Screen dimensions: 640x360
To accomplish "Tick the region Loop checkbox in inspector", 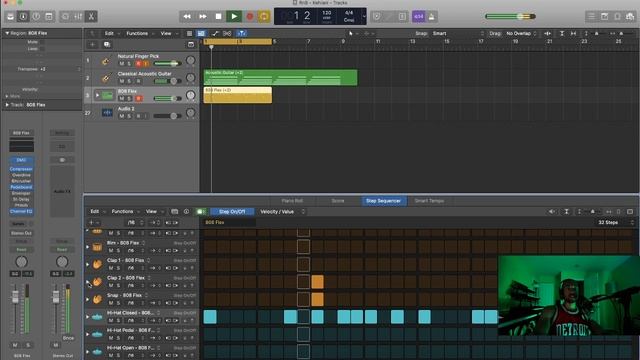I will coord(42,49).
